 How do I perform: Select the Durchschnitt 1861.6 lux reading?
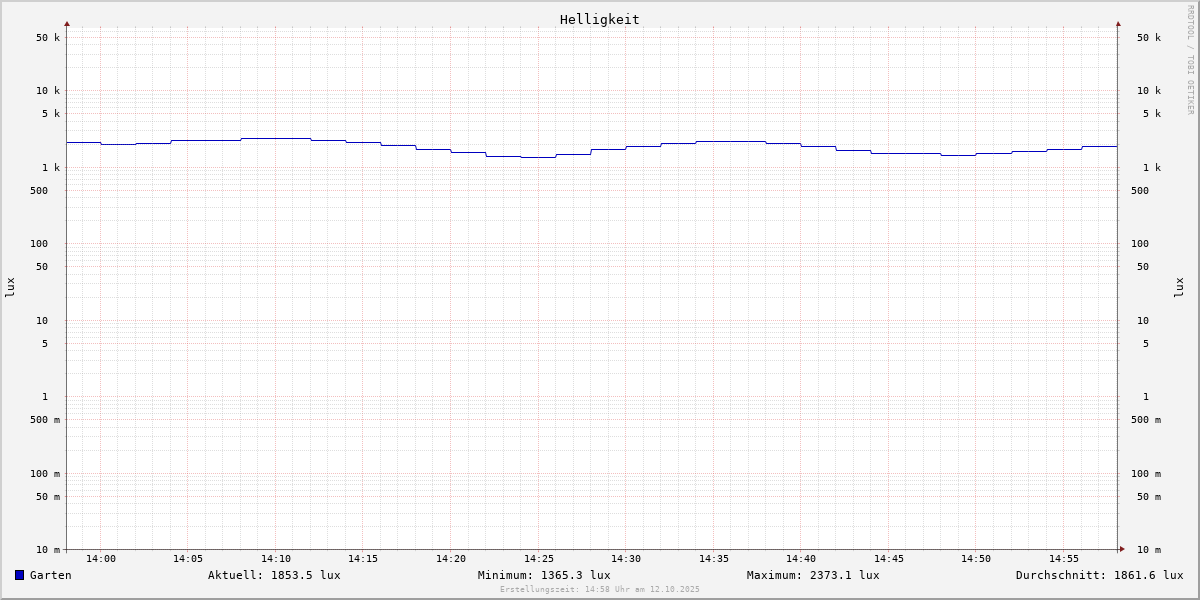pos(1099,575)
